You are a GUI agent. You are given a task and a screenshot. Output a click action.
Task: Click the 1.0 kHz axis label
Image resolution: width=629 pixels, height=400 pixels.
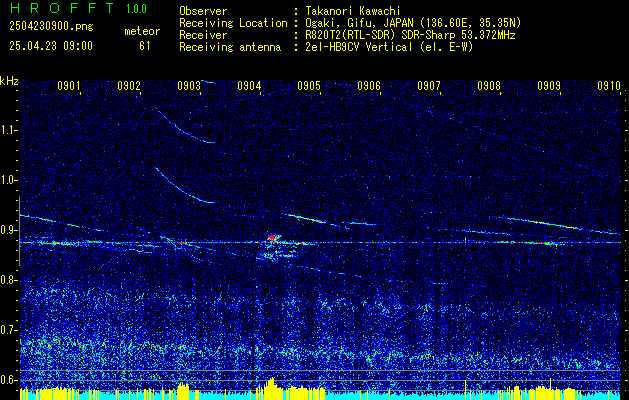(9, 181)
